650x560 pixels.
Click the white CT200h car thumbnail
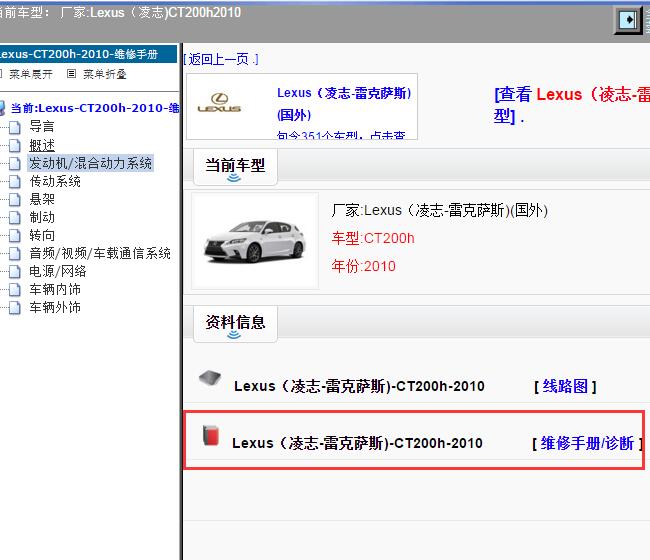click(255, 241)
